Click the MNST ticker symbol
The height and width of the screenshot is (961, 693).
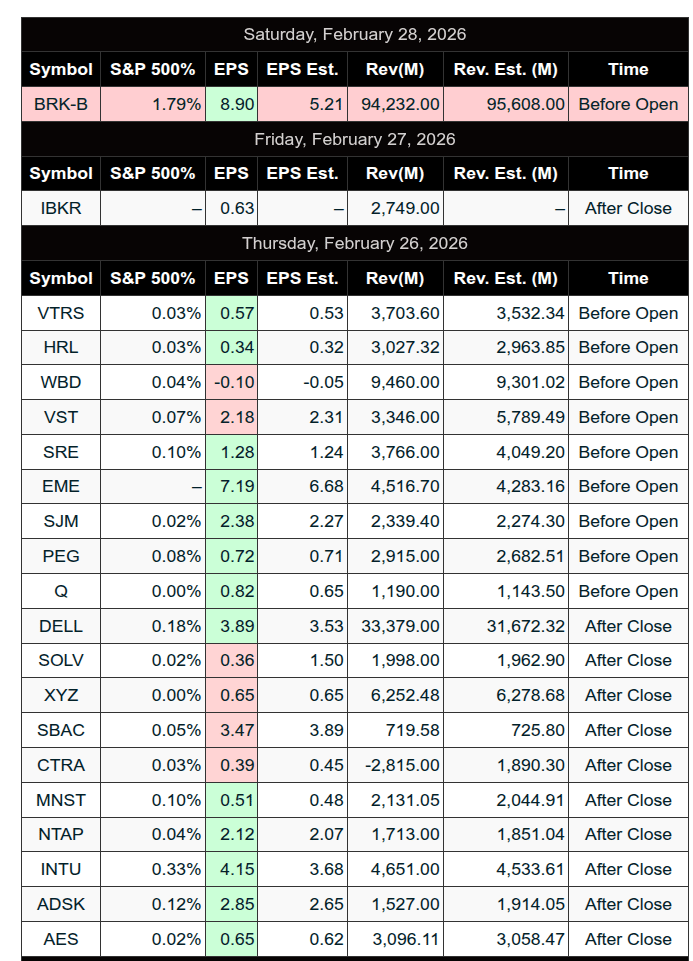pos(61,800)
